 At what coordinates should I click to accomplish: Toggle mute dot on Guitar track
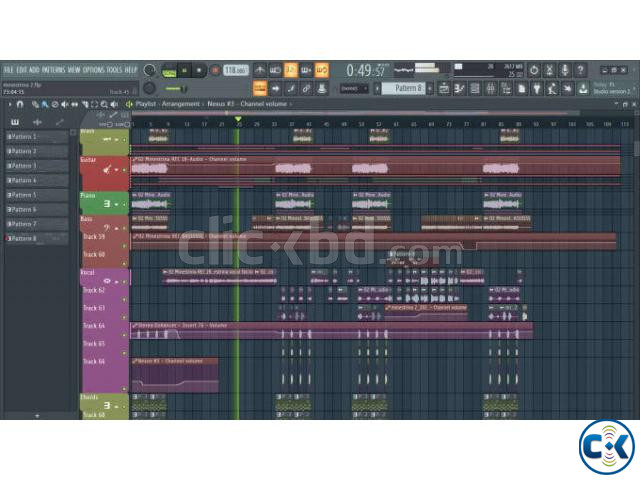tap(124, 169)
